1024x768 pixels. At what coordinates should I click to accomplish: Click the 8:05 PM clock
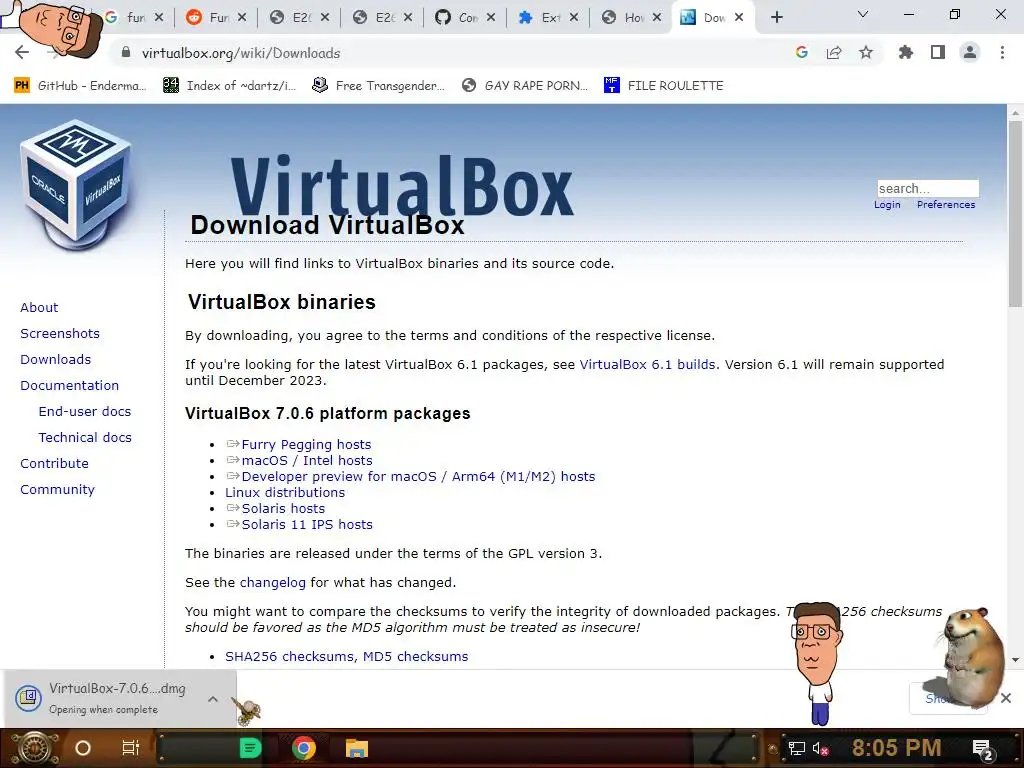896,748
